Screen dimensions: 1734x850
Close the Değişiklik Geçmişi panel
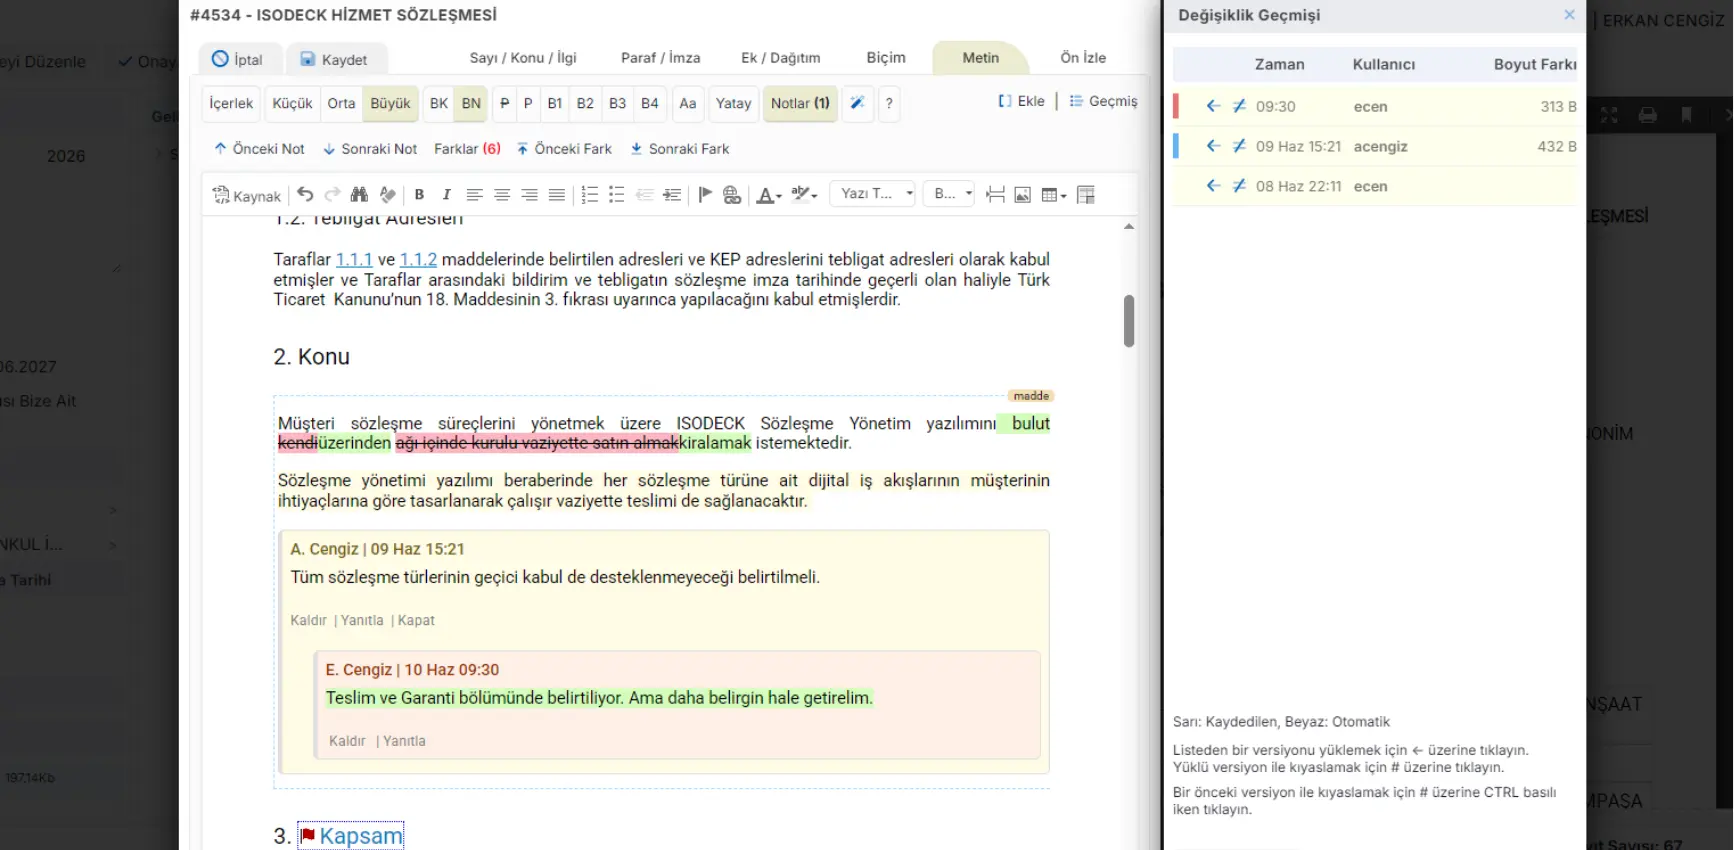pyautogui.click(x=1569, y=15)
